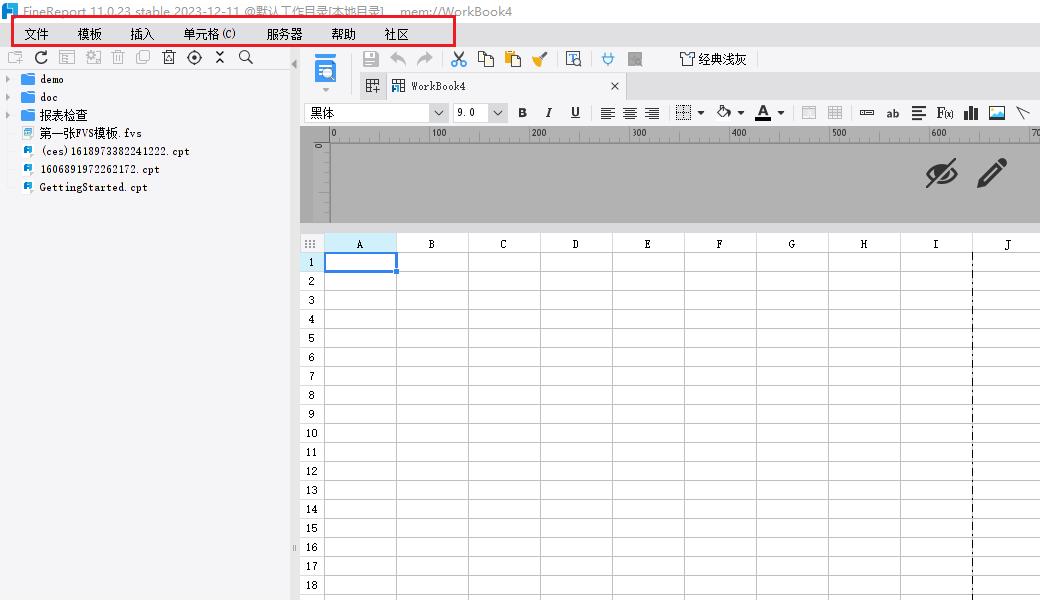Click the text lines icon beside F(x)
This screenshot has width=1040, height=600.
(919, 113)
